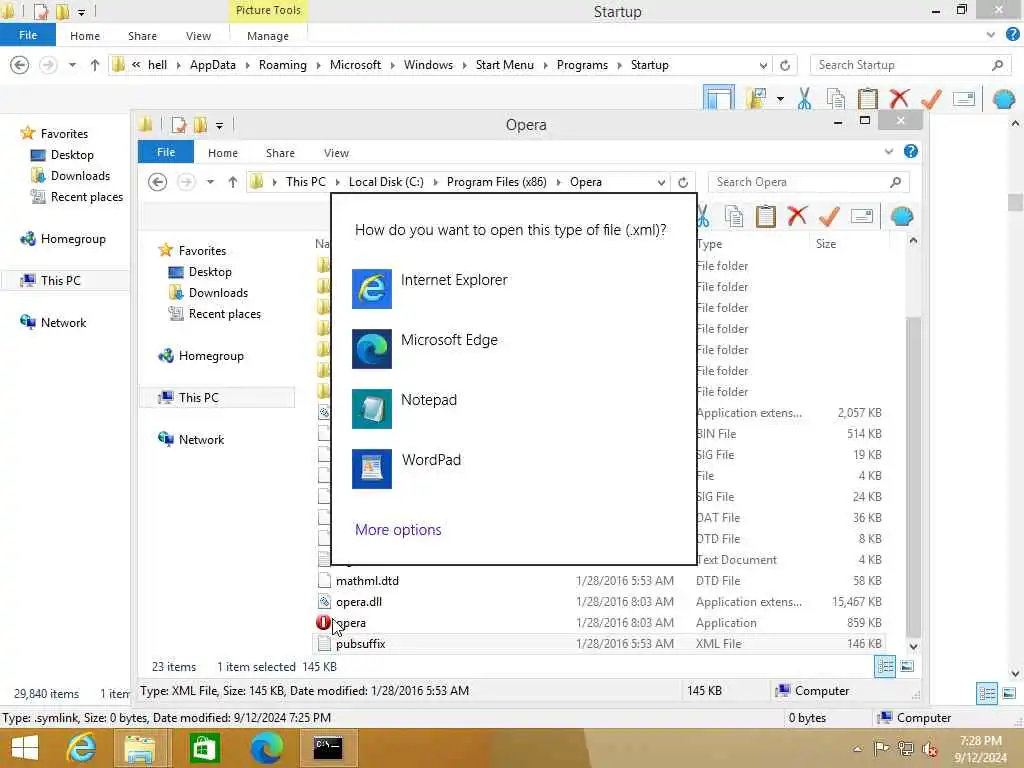
Task: Click the Copy icon in Startup window toolbar
Action: [x=836, y=99]
